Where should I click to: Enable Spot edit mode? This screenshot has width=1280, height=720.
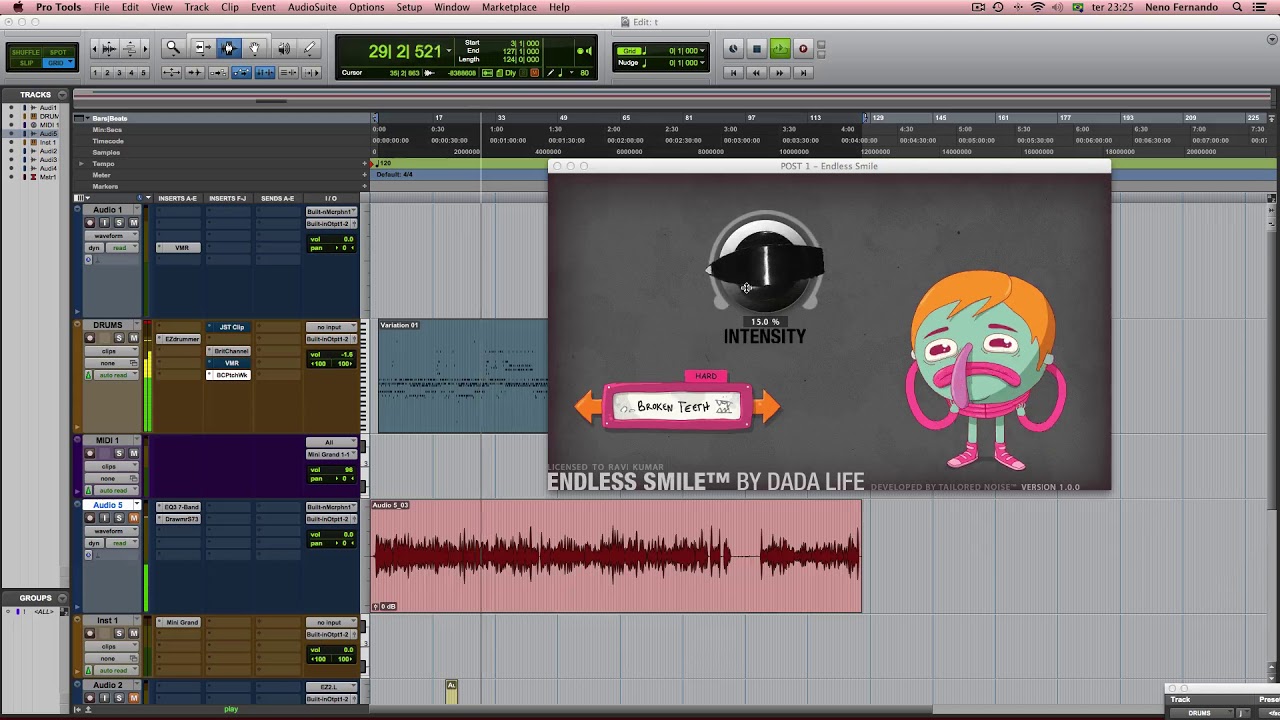(x=58, y=52)
